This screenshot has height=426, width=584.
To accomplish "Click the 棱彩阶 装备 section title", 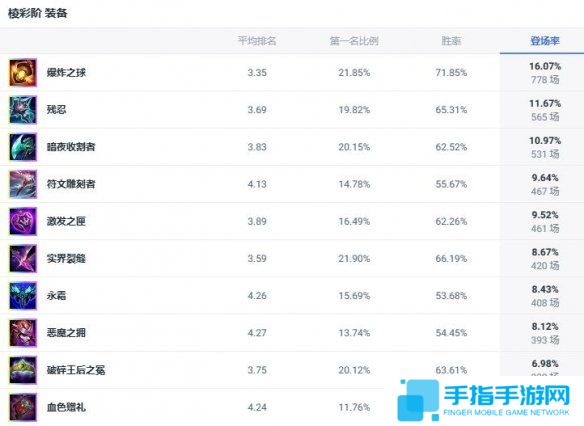I will pyautogui.click(x=38, y=13).
